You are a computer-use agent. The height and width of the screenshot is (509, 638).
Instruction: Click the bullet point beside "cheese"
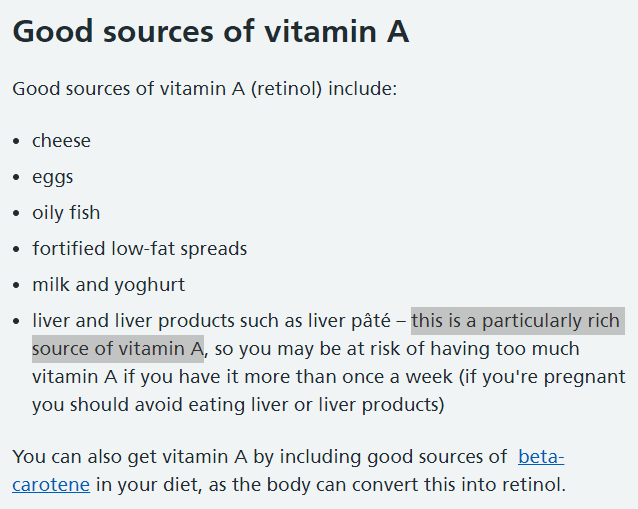pyautogui.click(x=16, y=141)
